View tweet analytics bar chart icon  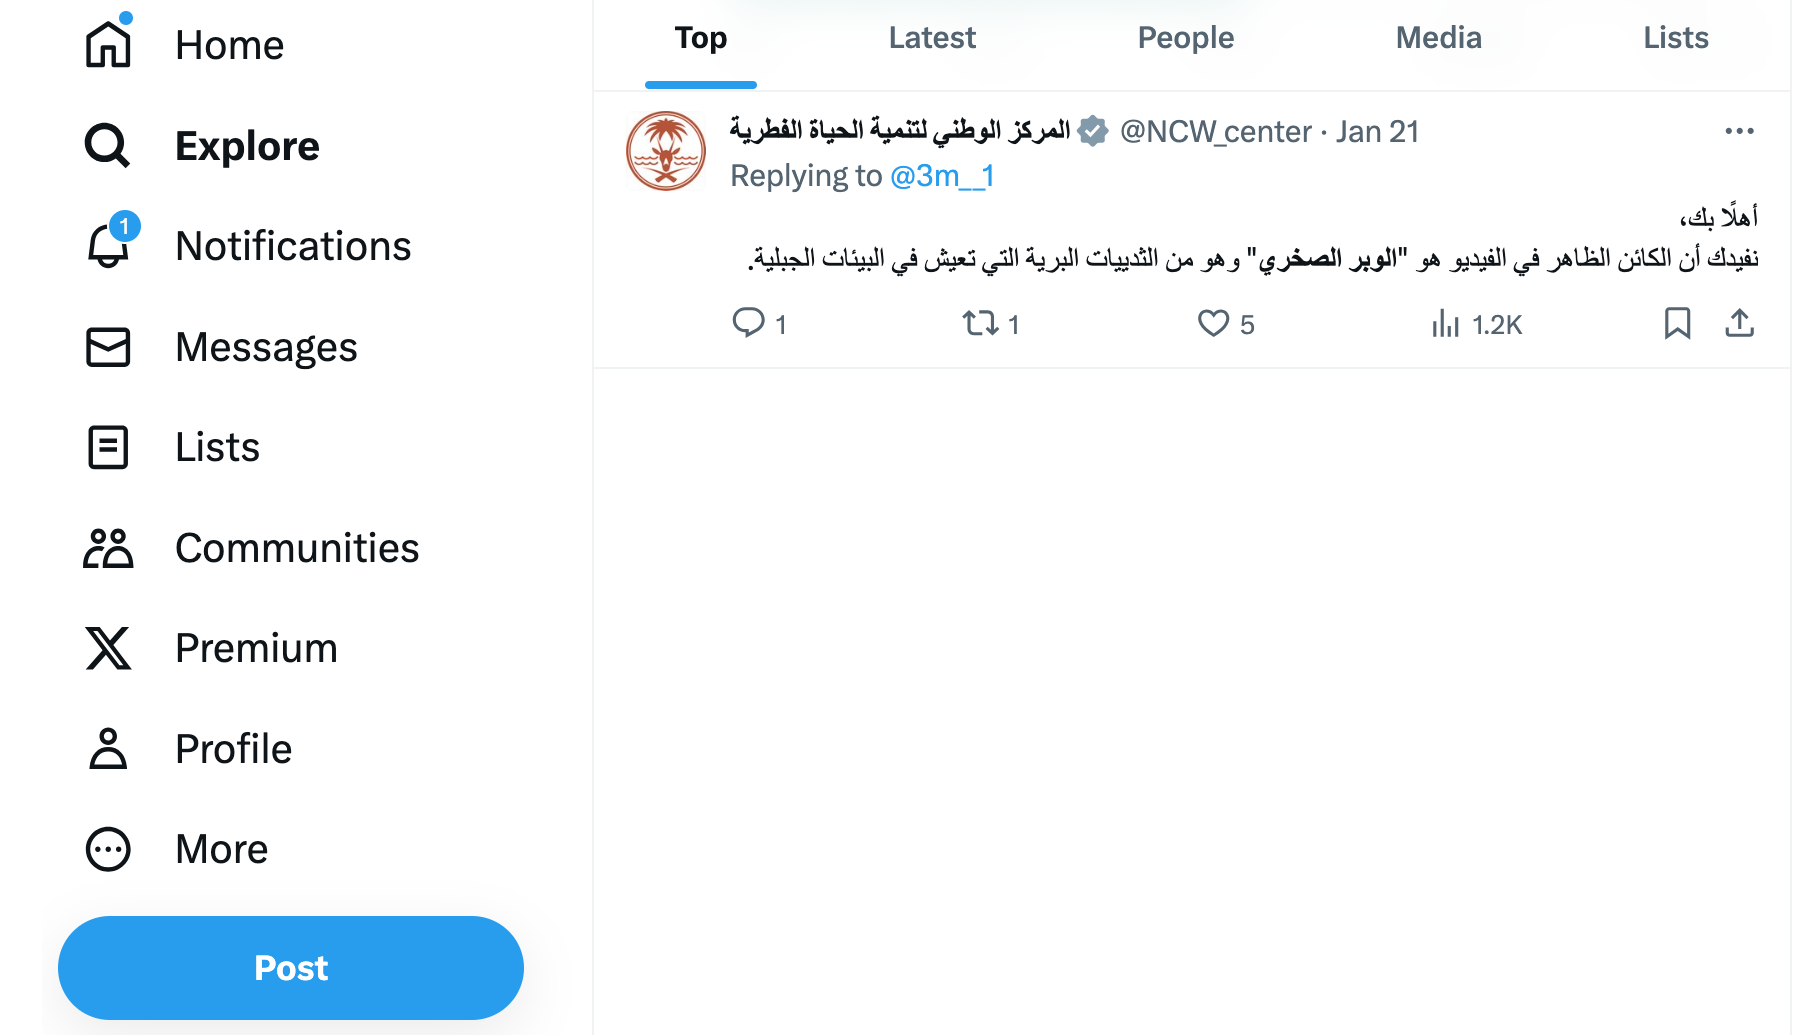click(x=1445, y=323)
